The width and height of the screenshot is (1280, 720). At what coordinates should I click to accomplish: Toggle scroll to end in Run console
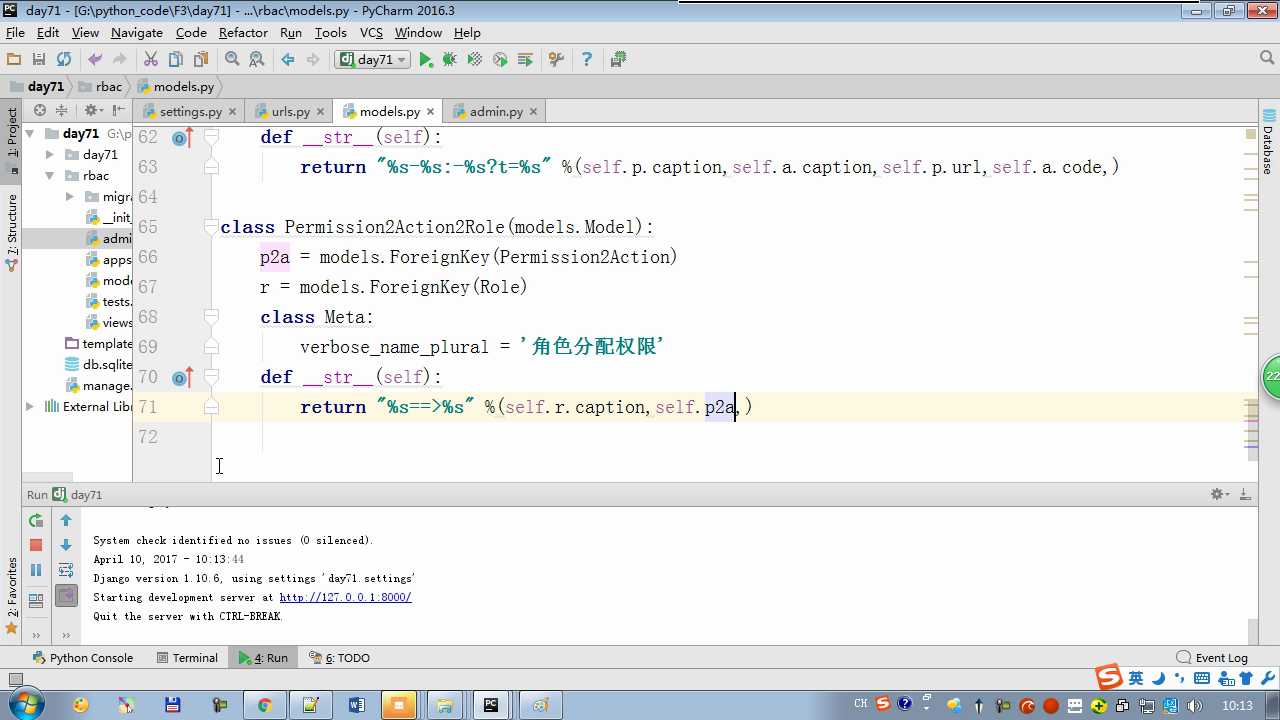coord(66,596)
